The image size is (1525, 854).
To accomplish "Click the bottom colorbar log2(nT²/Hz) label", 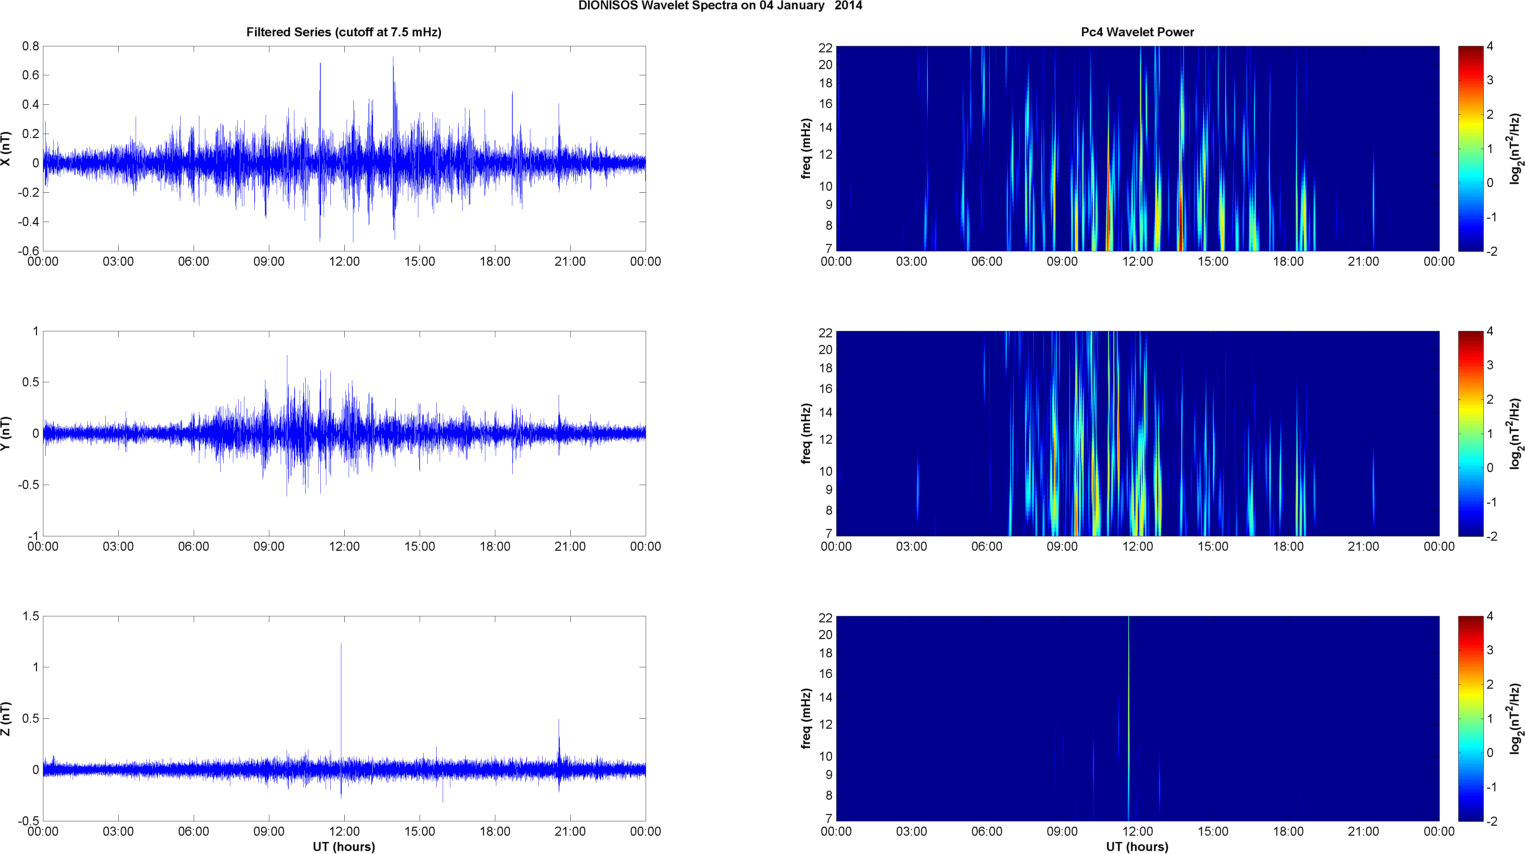I will 1517,718.
